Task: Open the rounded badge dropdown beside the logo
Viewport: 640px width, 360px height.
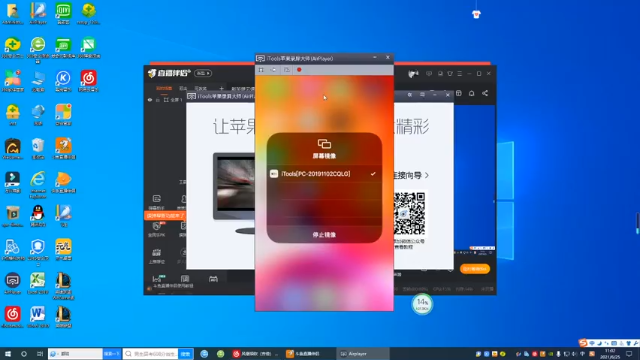Action: point(203,73)
